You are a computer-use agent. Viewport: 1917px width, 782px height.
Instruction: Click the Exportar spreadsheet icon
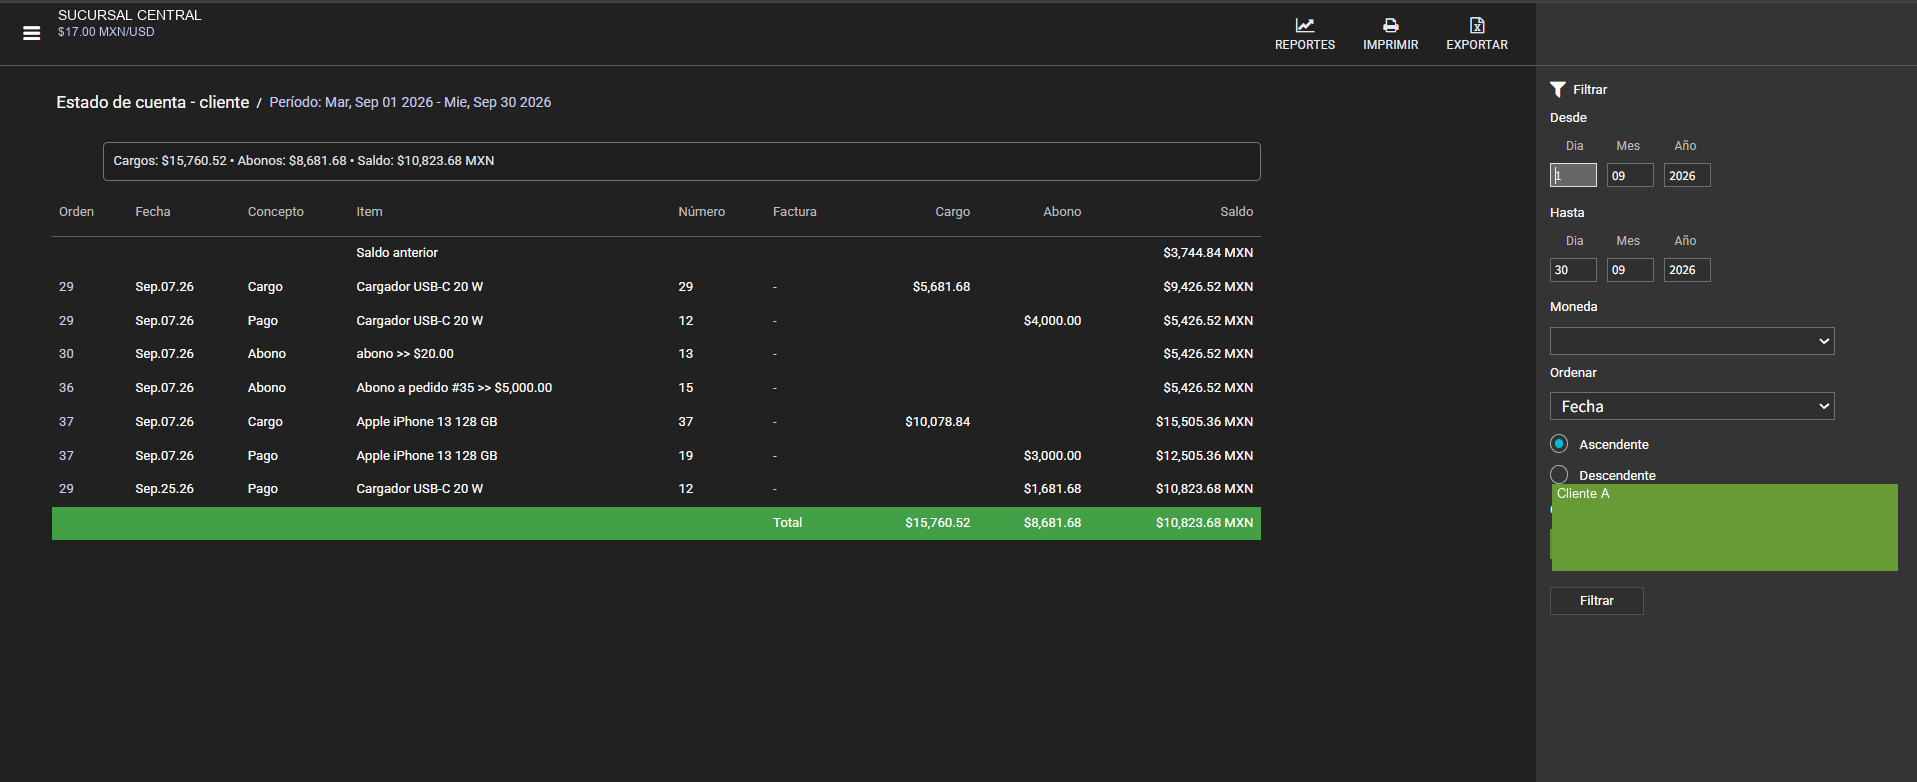click(x=1477, y=25)
